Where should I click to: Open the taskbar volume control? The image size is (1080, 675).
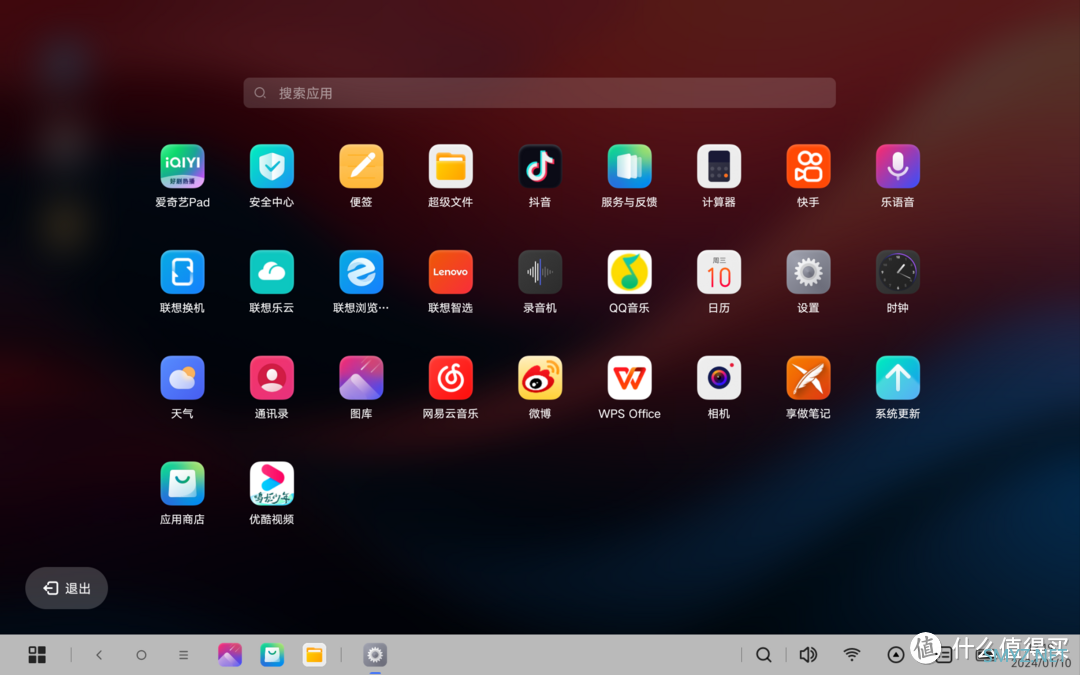[808, 654]
